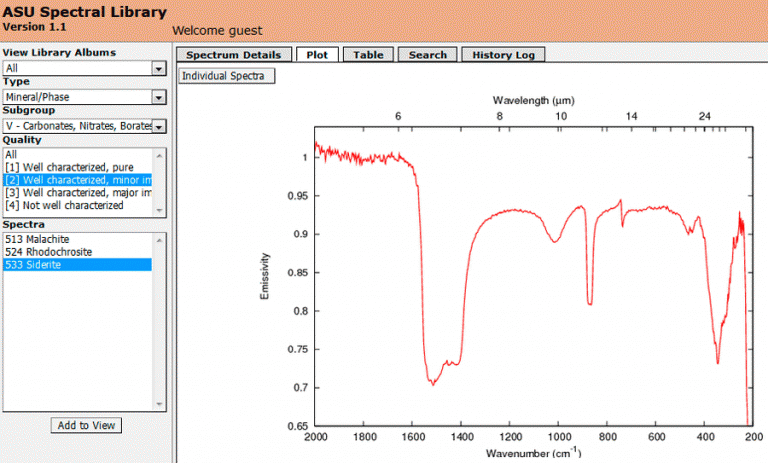Switch to the Spectrum Details tab

pyautogui.click(x=234, y=54)
